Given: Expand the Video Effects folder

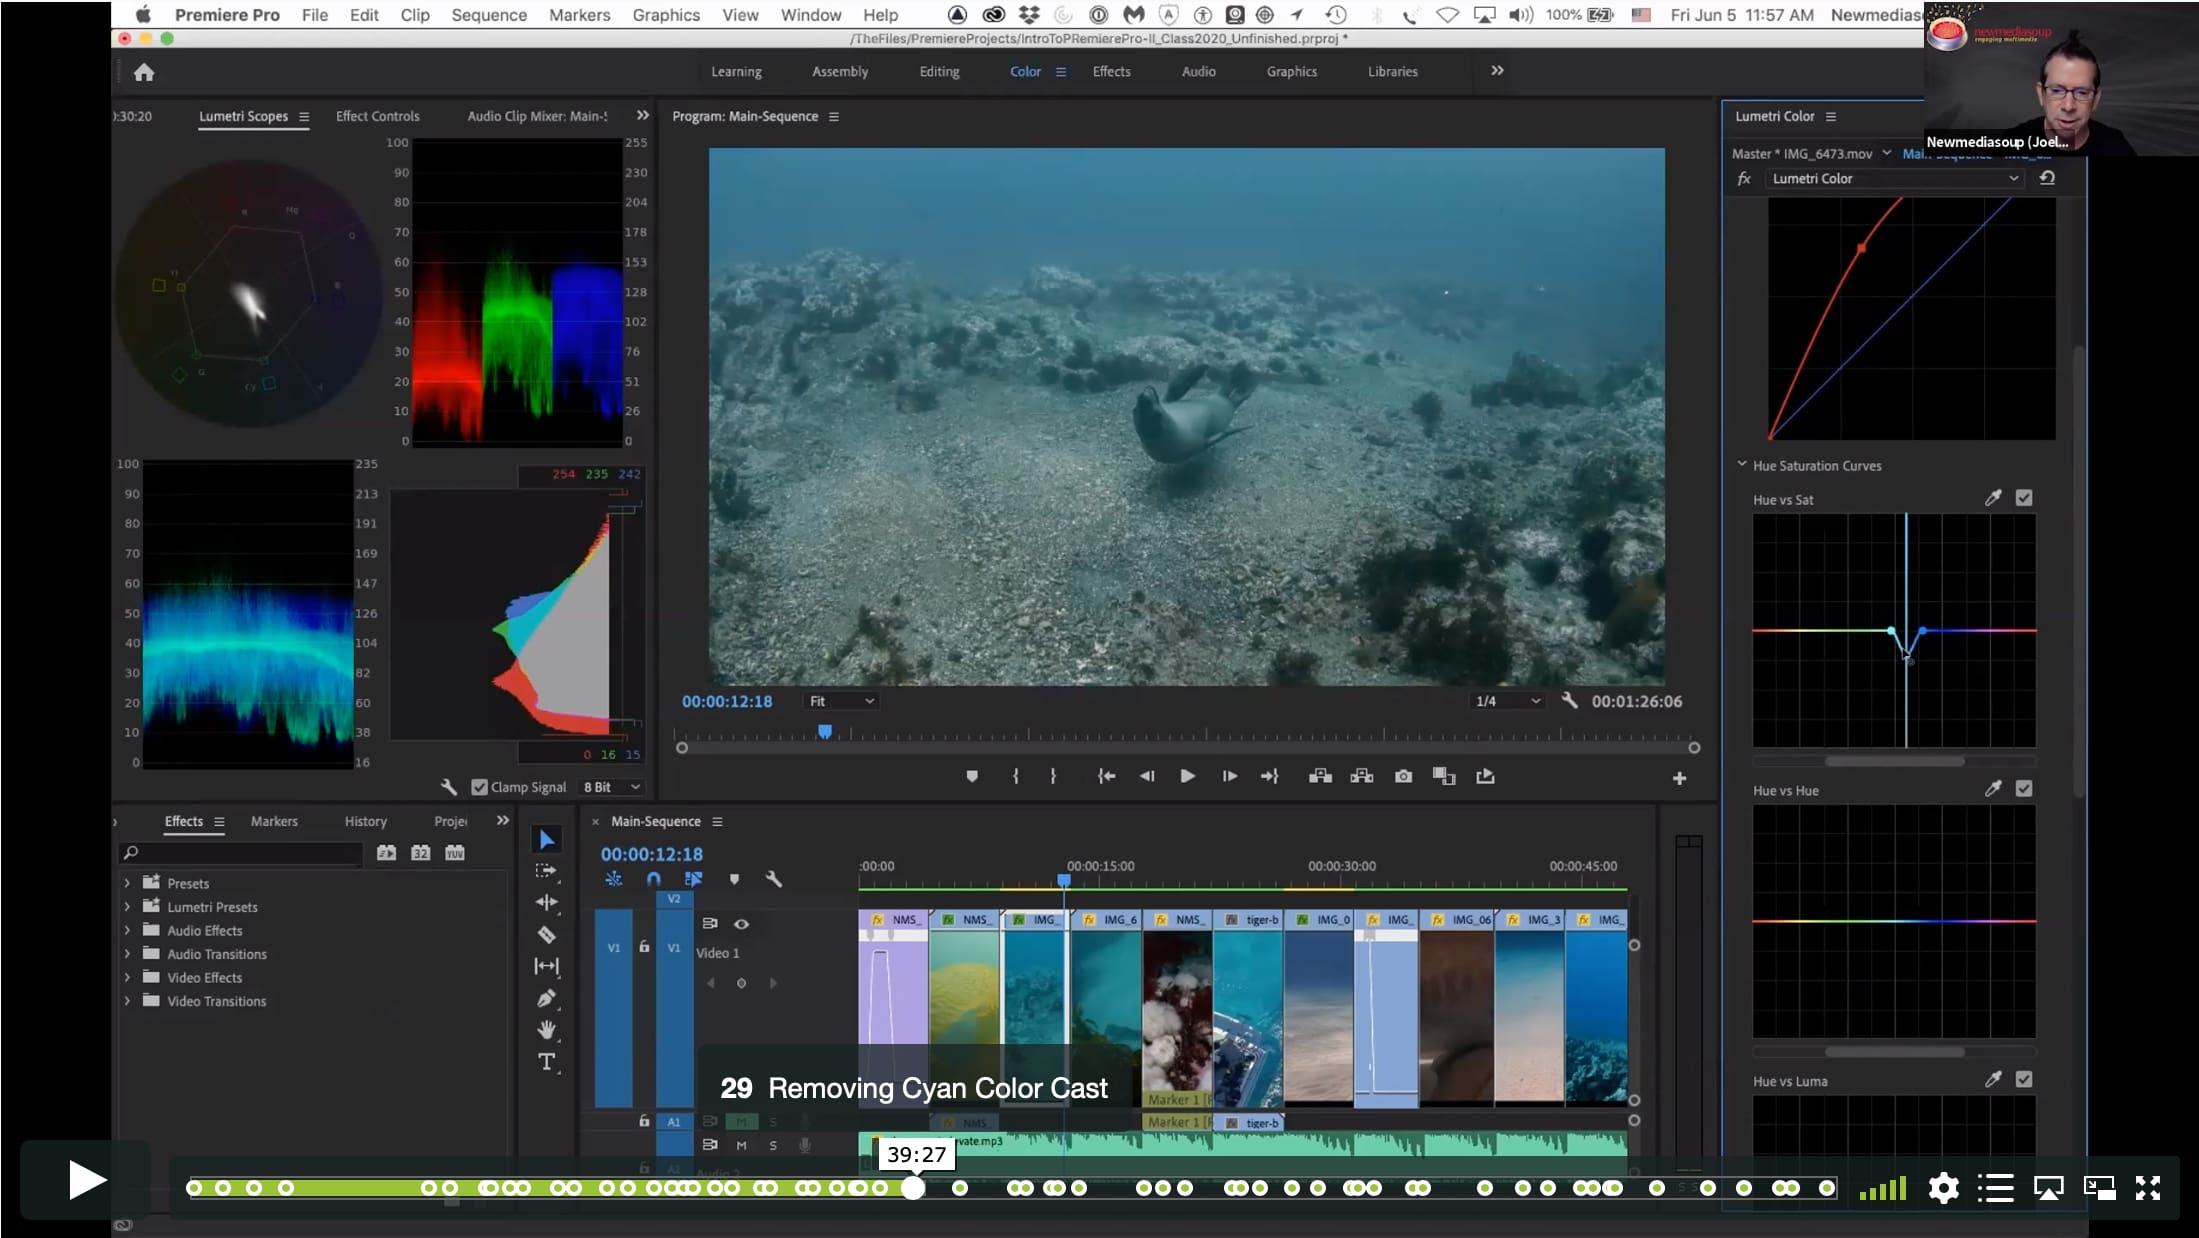Looking at the screenshot, I should pos(127,977).
